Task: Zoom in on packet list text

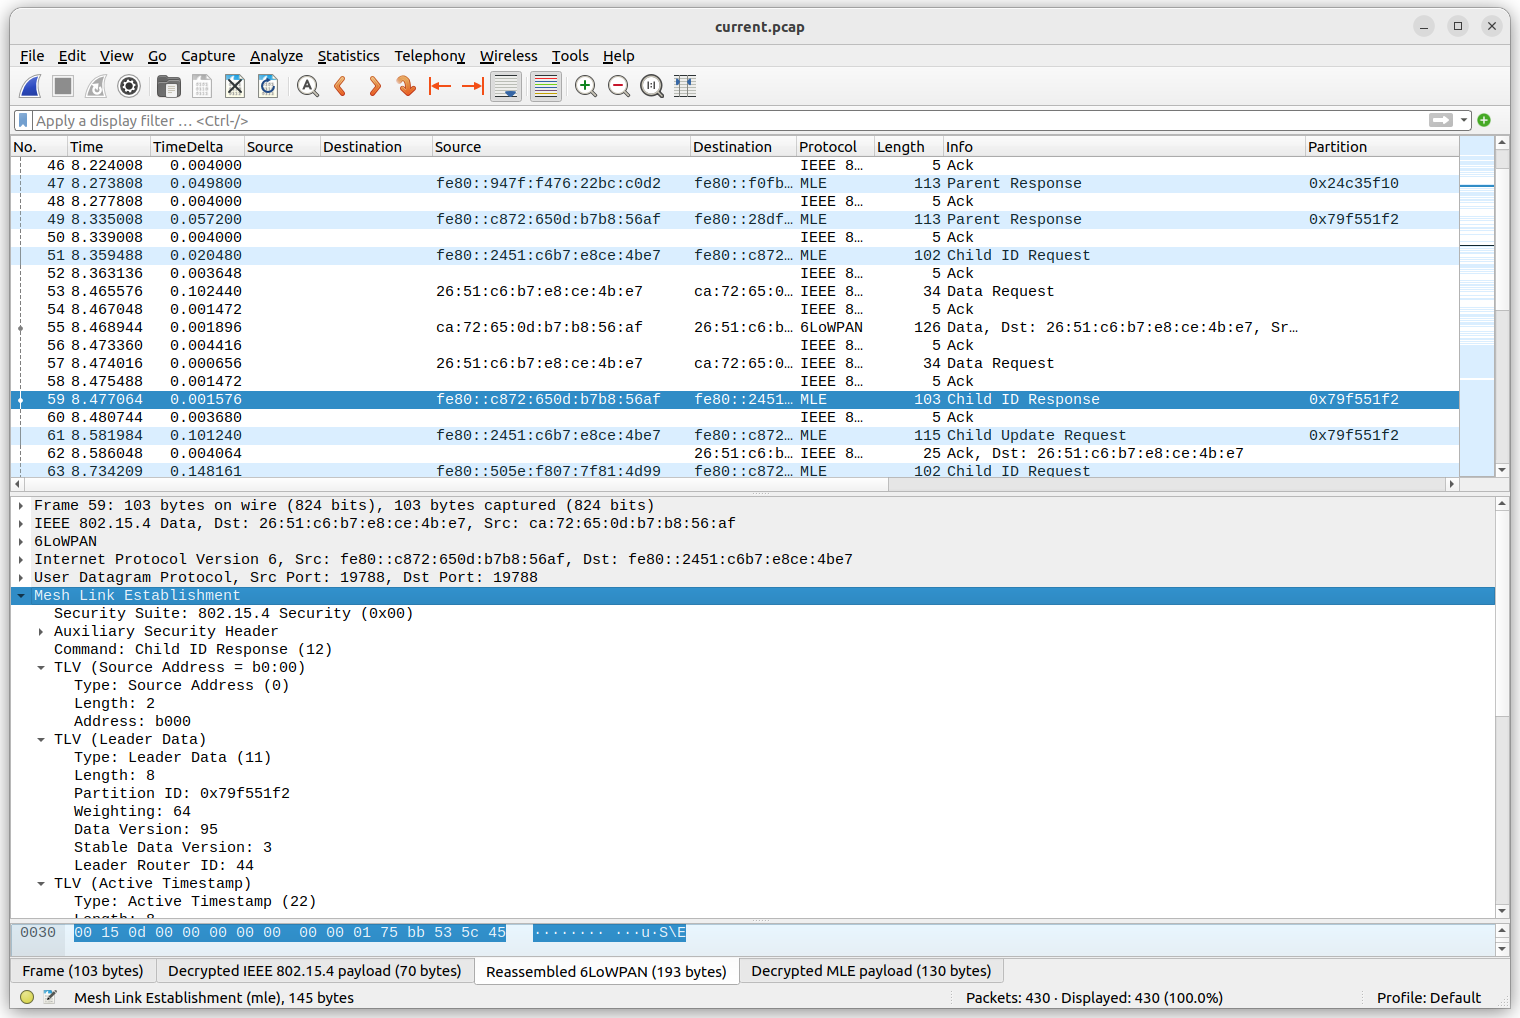Action: pyautogui.click(x=585, y=86)
